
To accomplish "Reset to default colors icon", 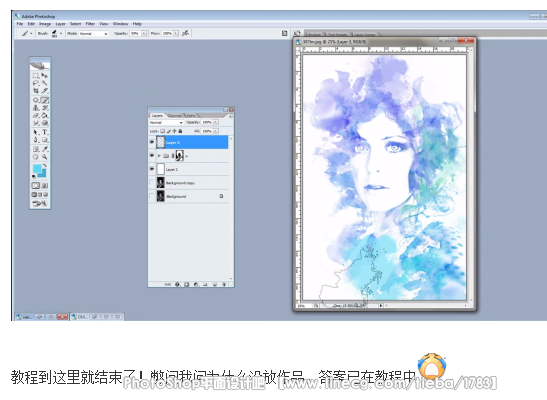I will coord(34,176).
